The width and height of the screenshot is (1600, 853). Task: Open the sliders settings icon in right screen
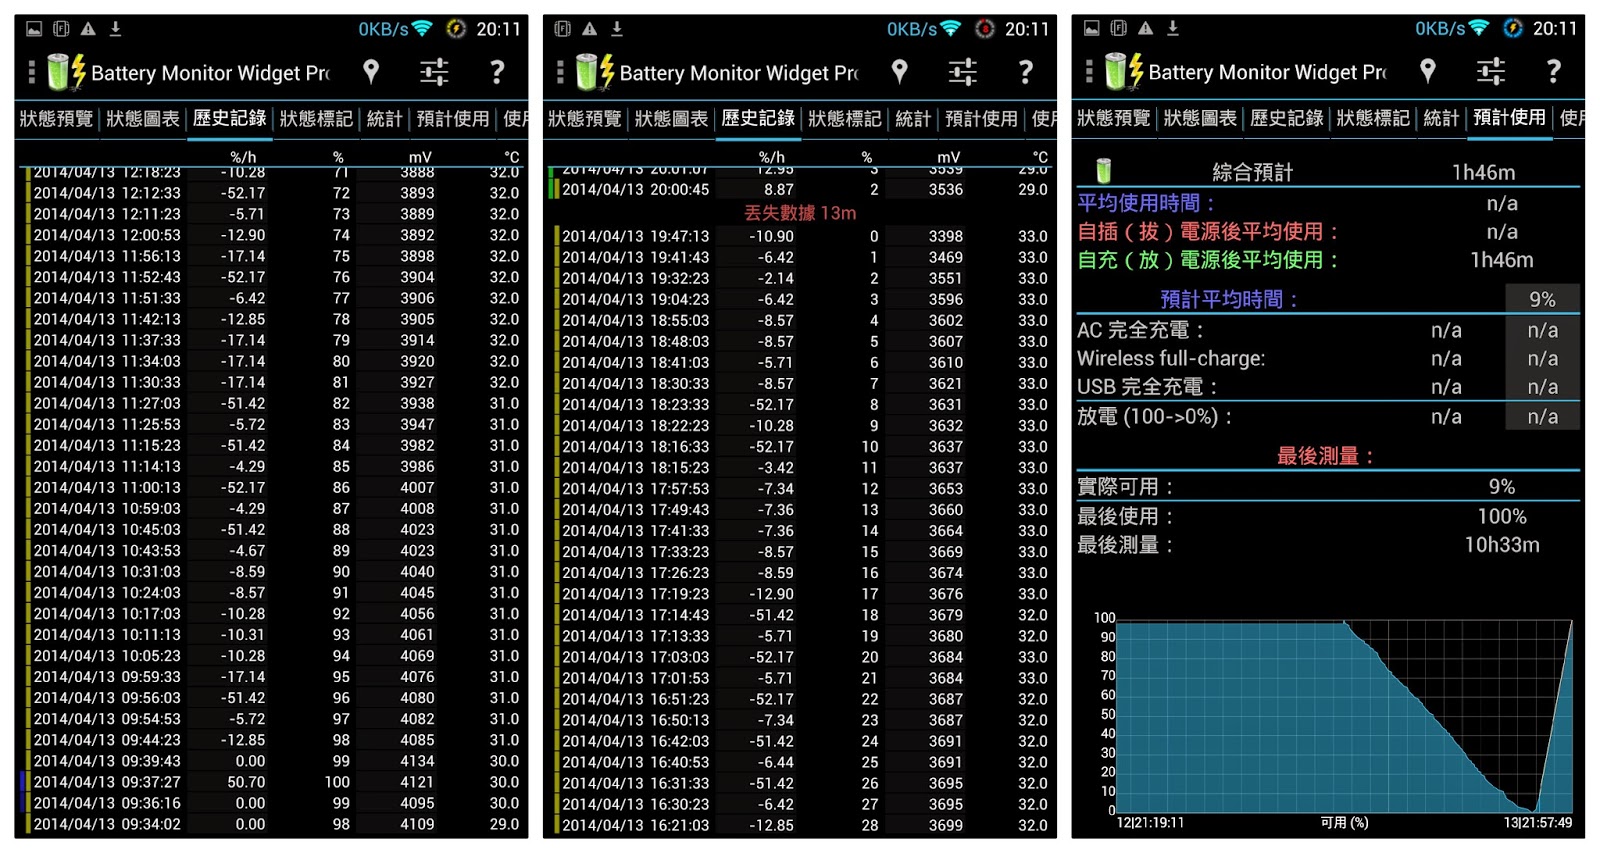tap(1491, 70)
